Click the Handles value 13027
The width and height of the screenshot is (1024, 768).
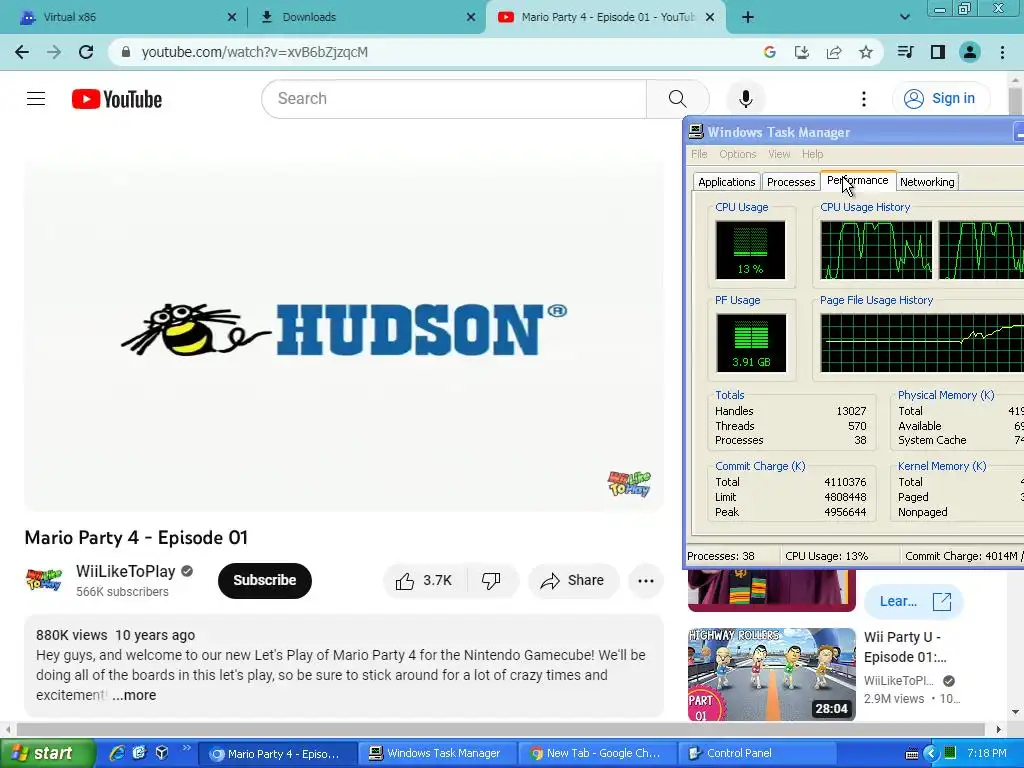pyautogui.click(x=851, y=411)
